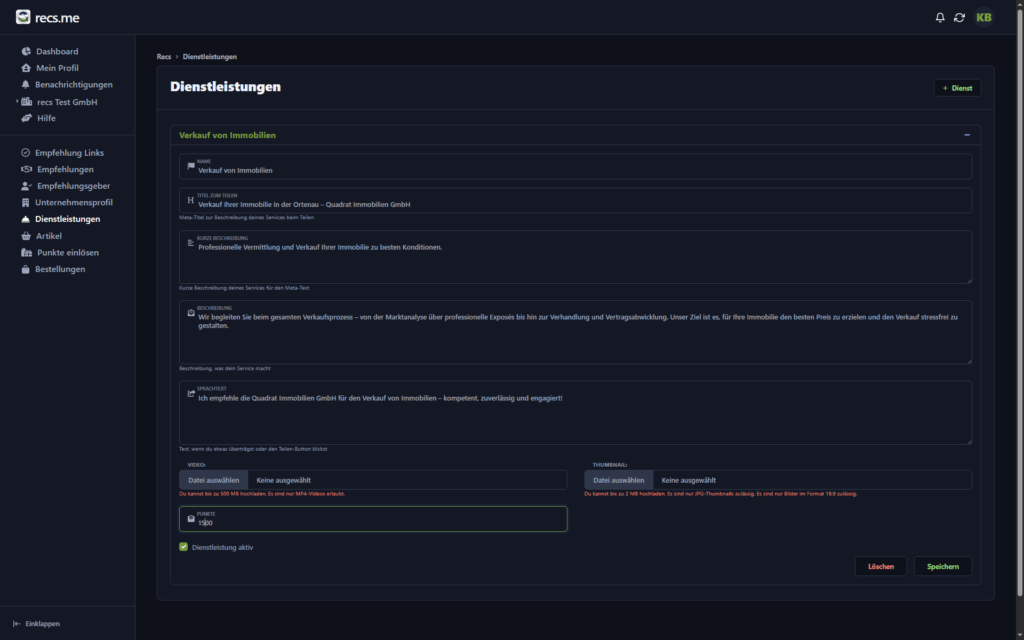Go to Artikel in the sidebar
Image resolution: width=1024 pixels, height=640 pixels.
(x=49, y=236)
